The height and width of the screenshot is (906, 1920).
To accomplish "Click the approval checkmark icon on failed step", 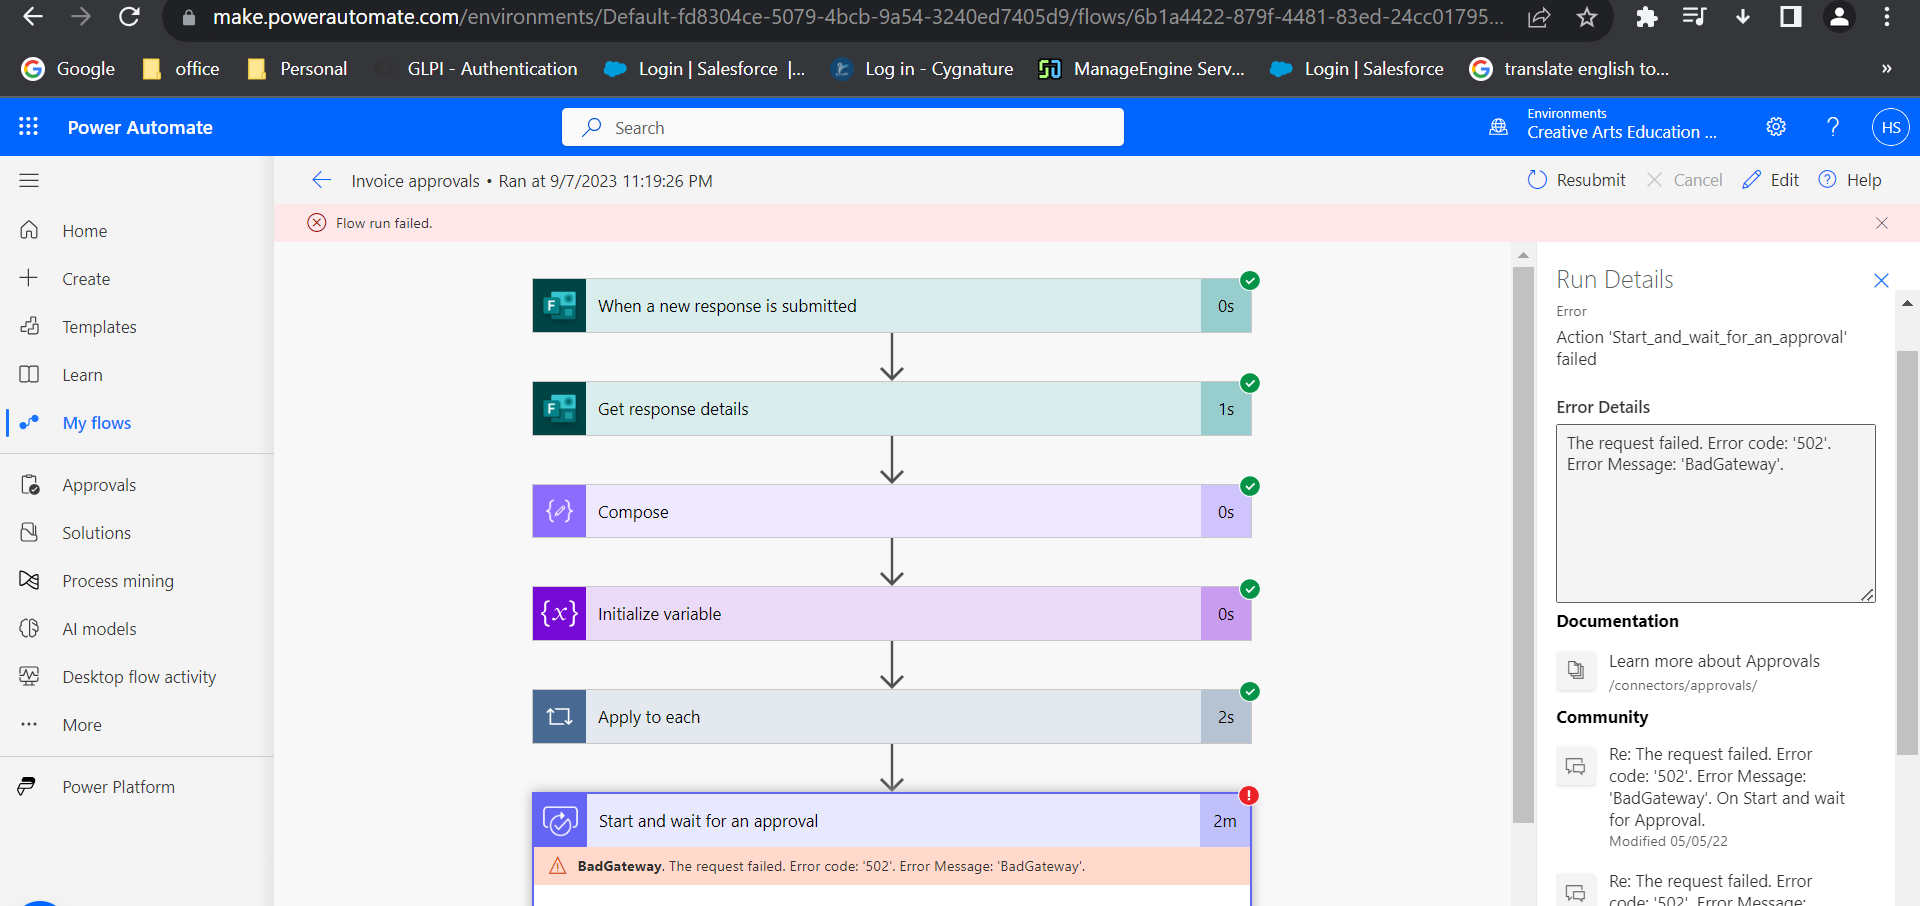I will pyautogui.click(x=560, y=821).
